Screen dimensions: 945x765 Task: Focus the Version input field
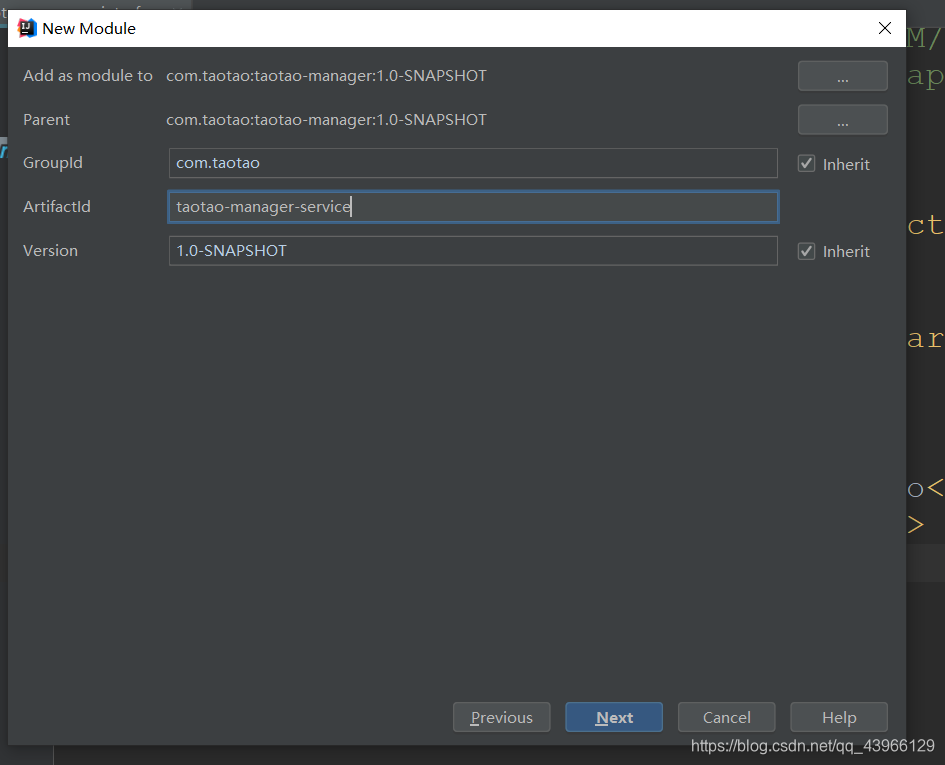click(x=473, y=251)
